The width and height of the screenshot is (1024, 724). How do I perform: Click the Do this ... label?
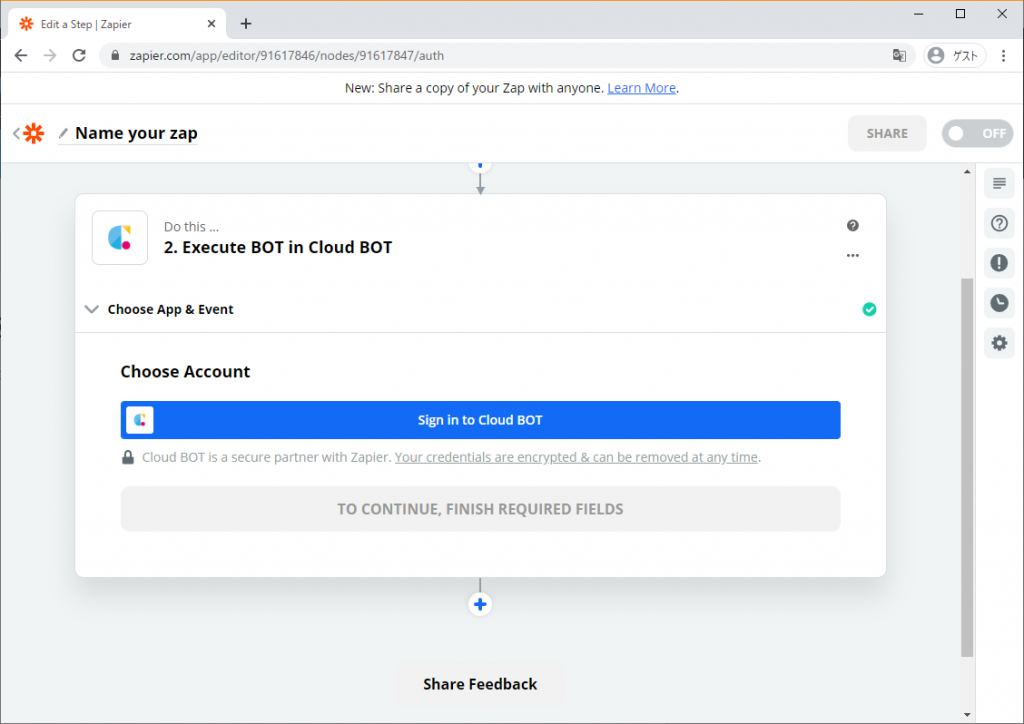[191, 227]
